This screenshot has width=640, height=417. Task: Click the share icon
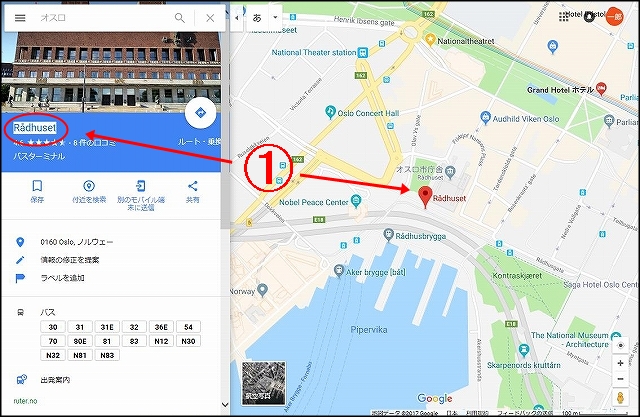[x=193, y=186]
